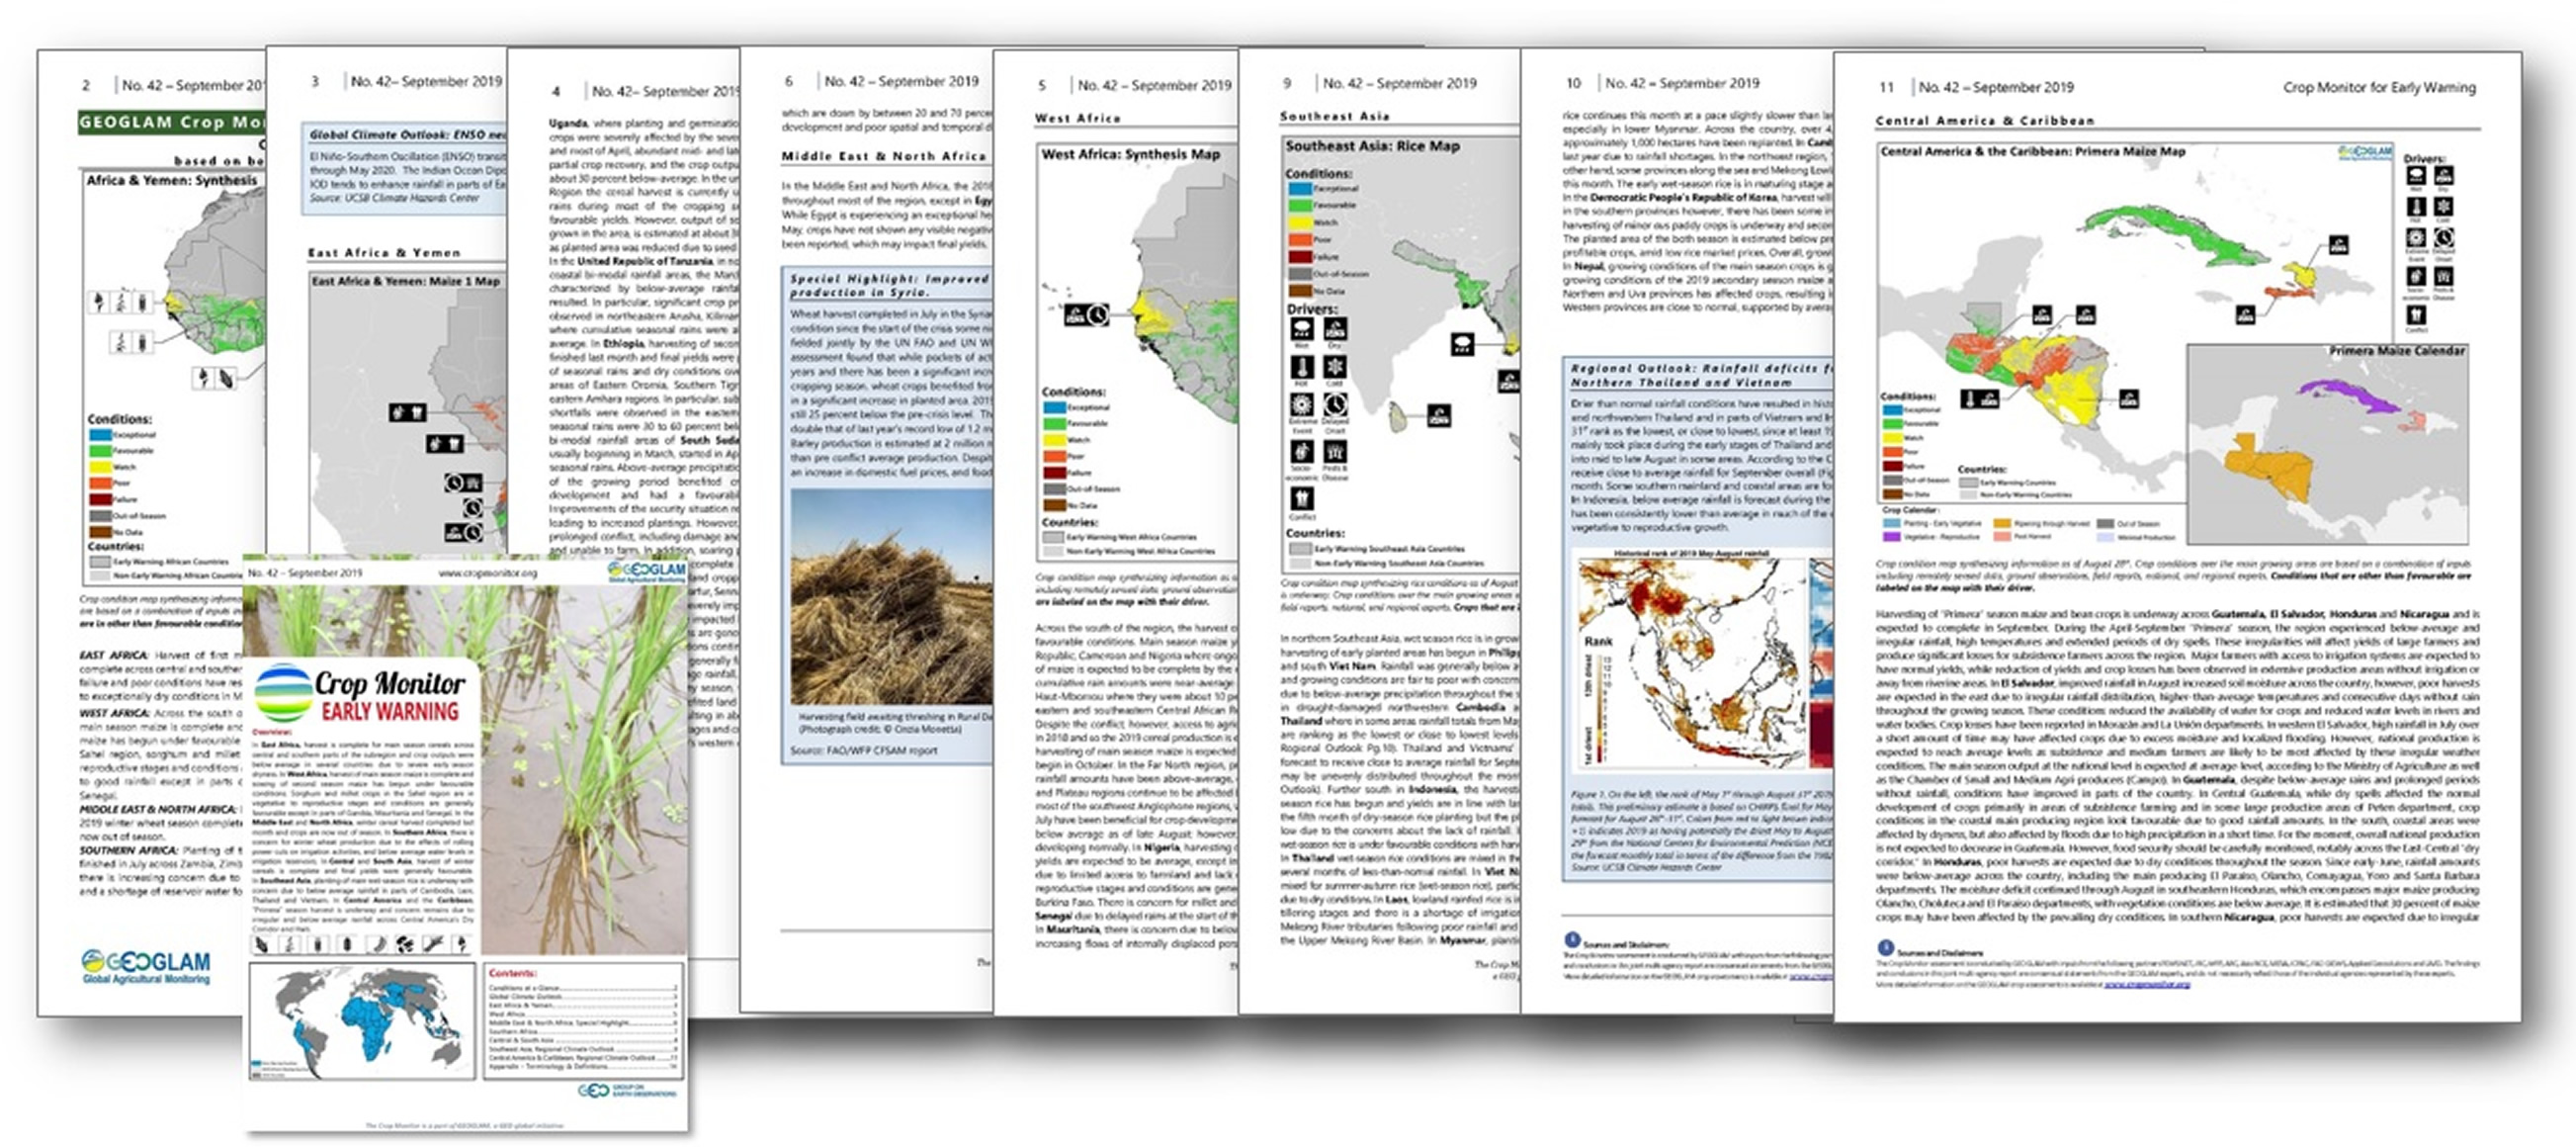Click the 'Regional Outlook: Rainfall deficits' box title
2576x1147 pixels.
1701,375
